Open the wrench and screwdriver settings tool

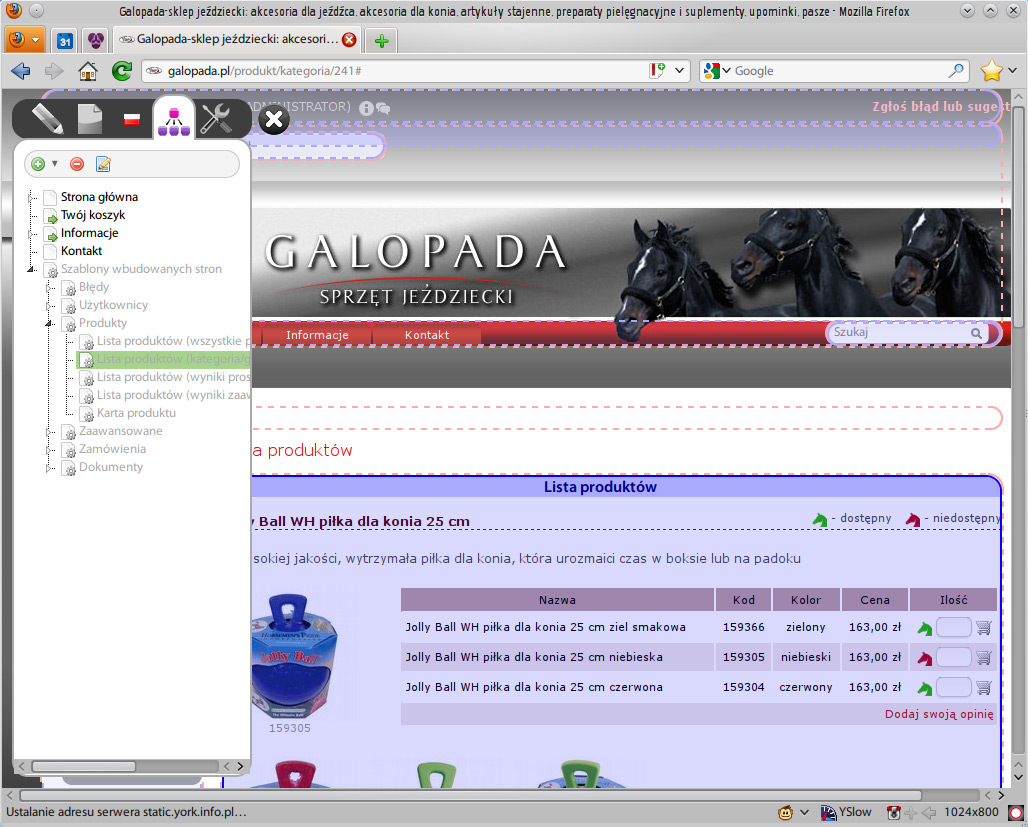pos(216,119)
